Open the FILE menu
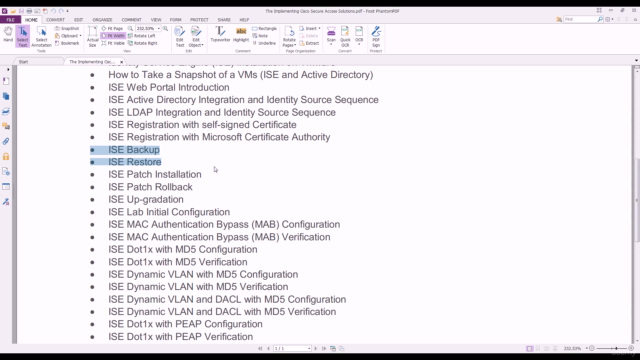This screenshot has width=640, height=360. (10, 20)
